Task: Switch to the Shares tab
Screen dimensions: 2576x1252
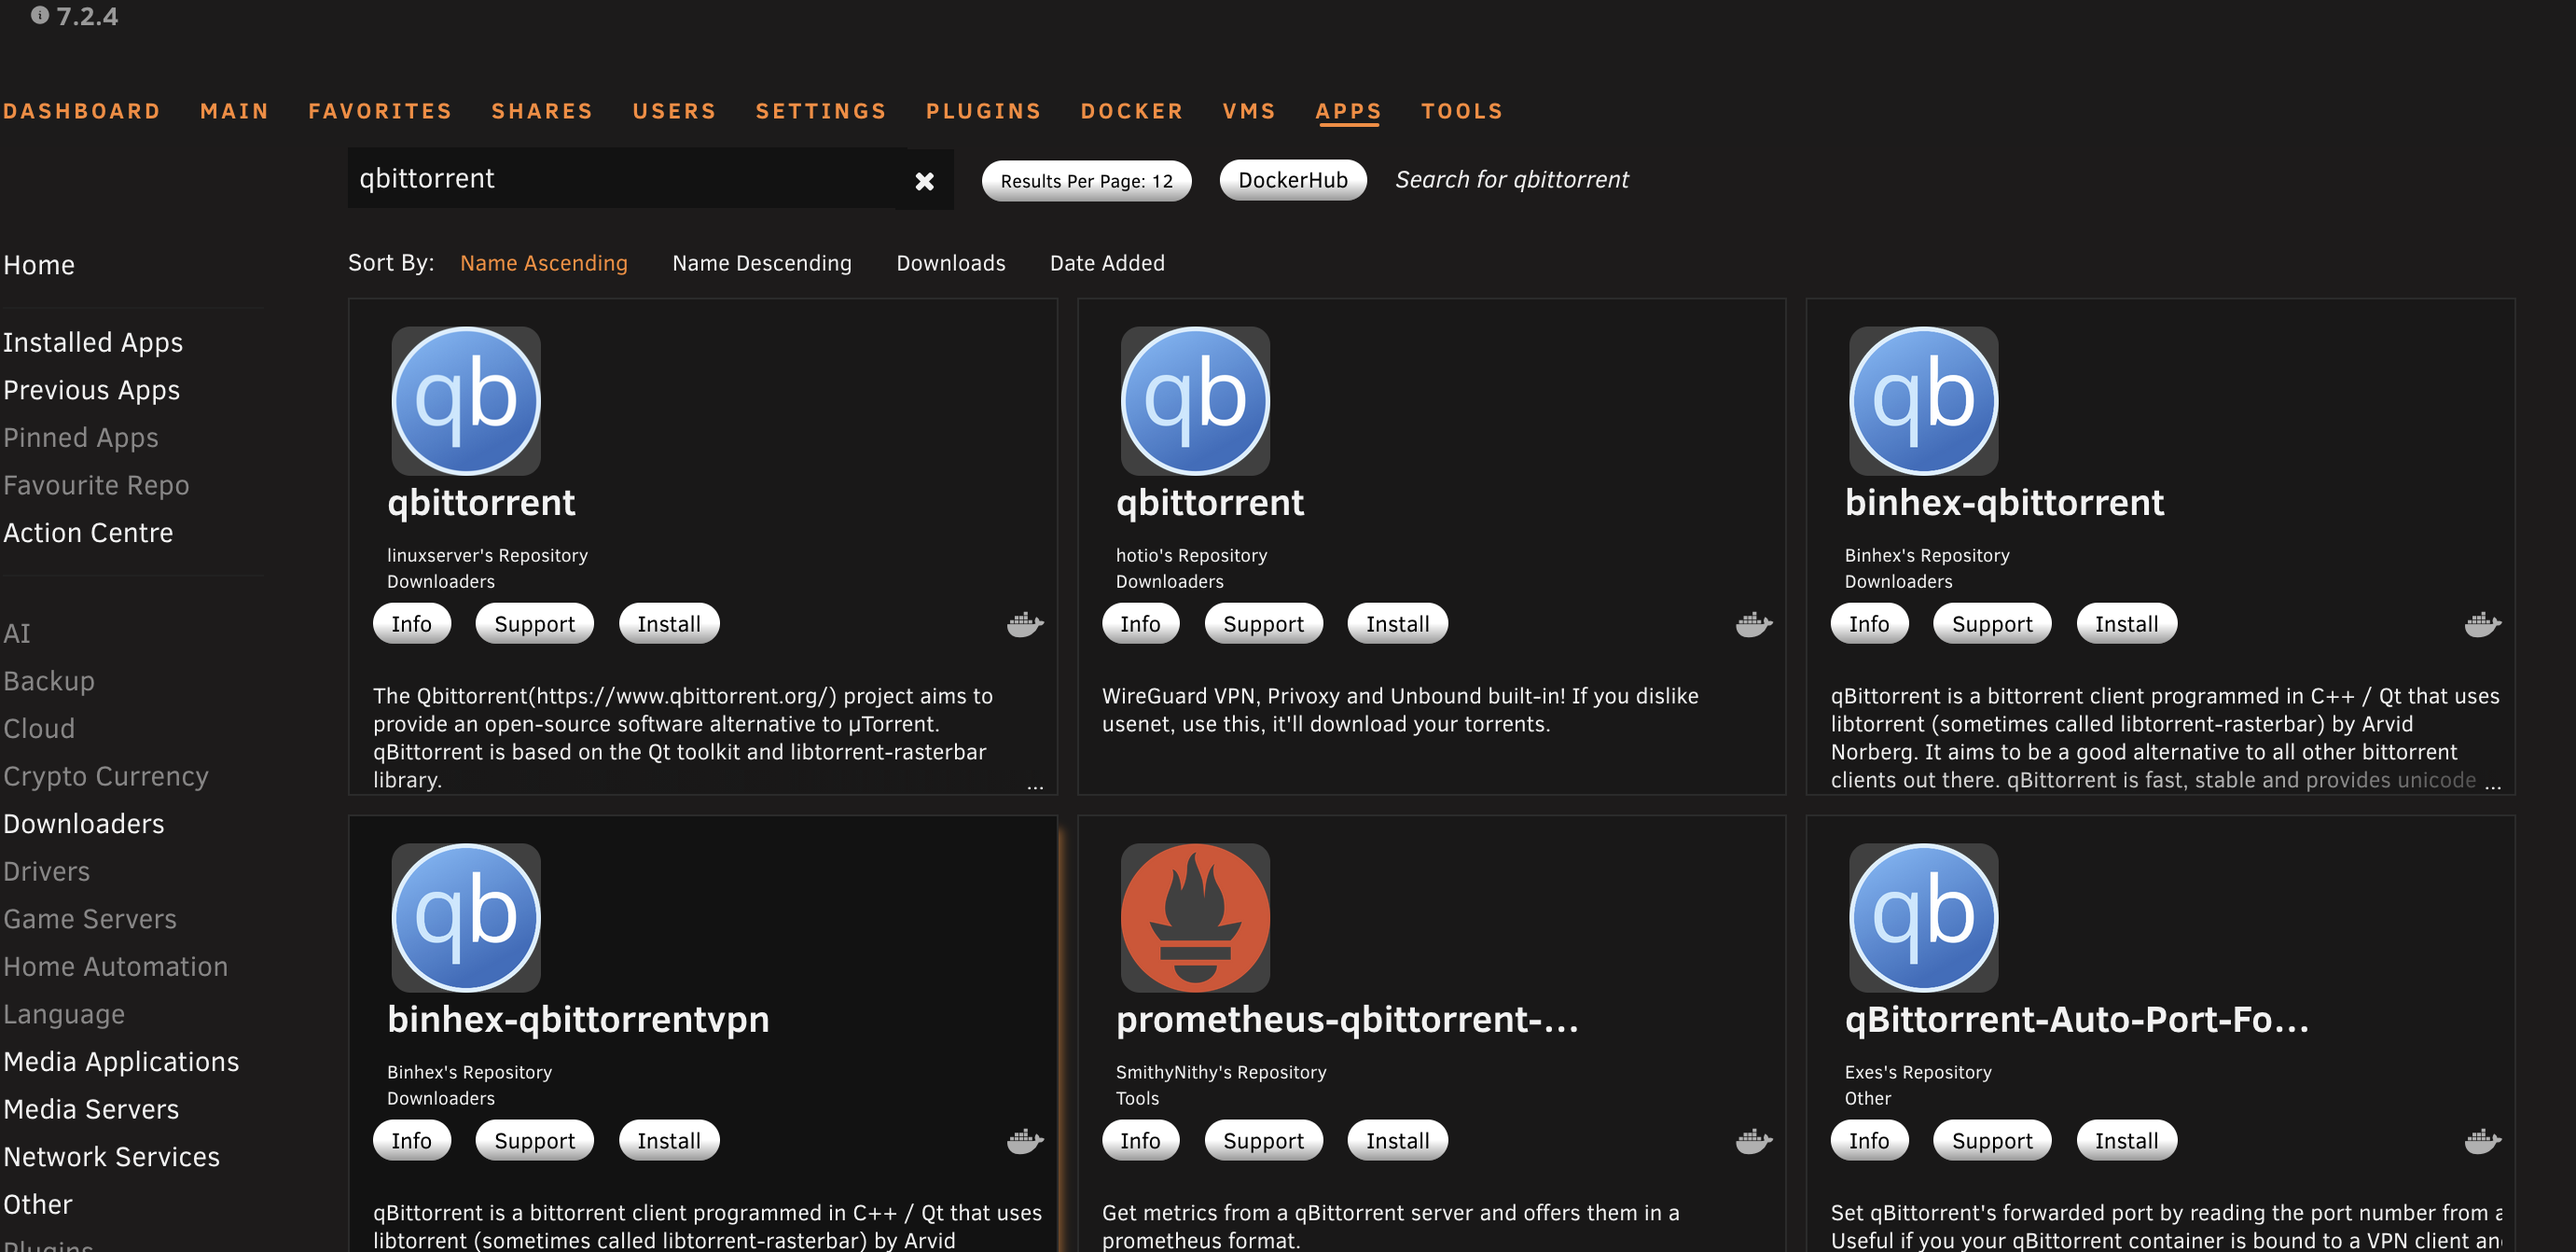Action: pyautogui.click(x=542, y=111)
